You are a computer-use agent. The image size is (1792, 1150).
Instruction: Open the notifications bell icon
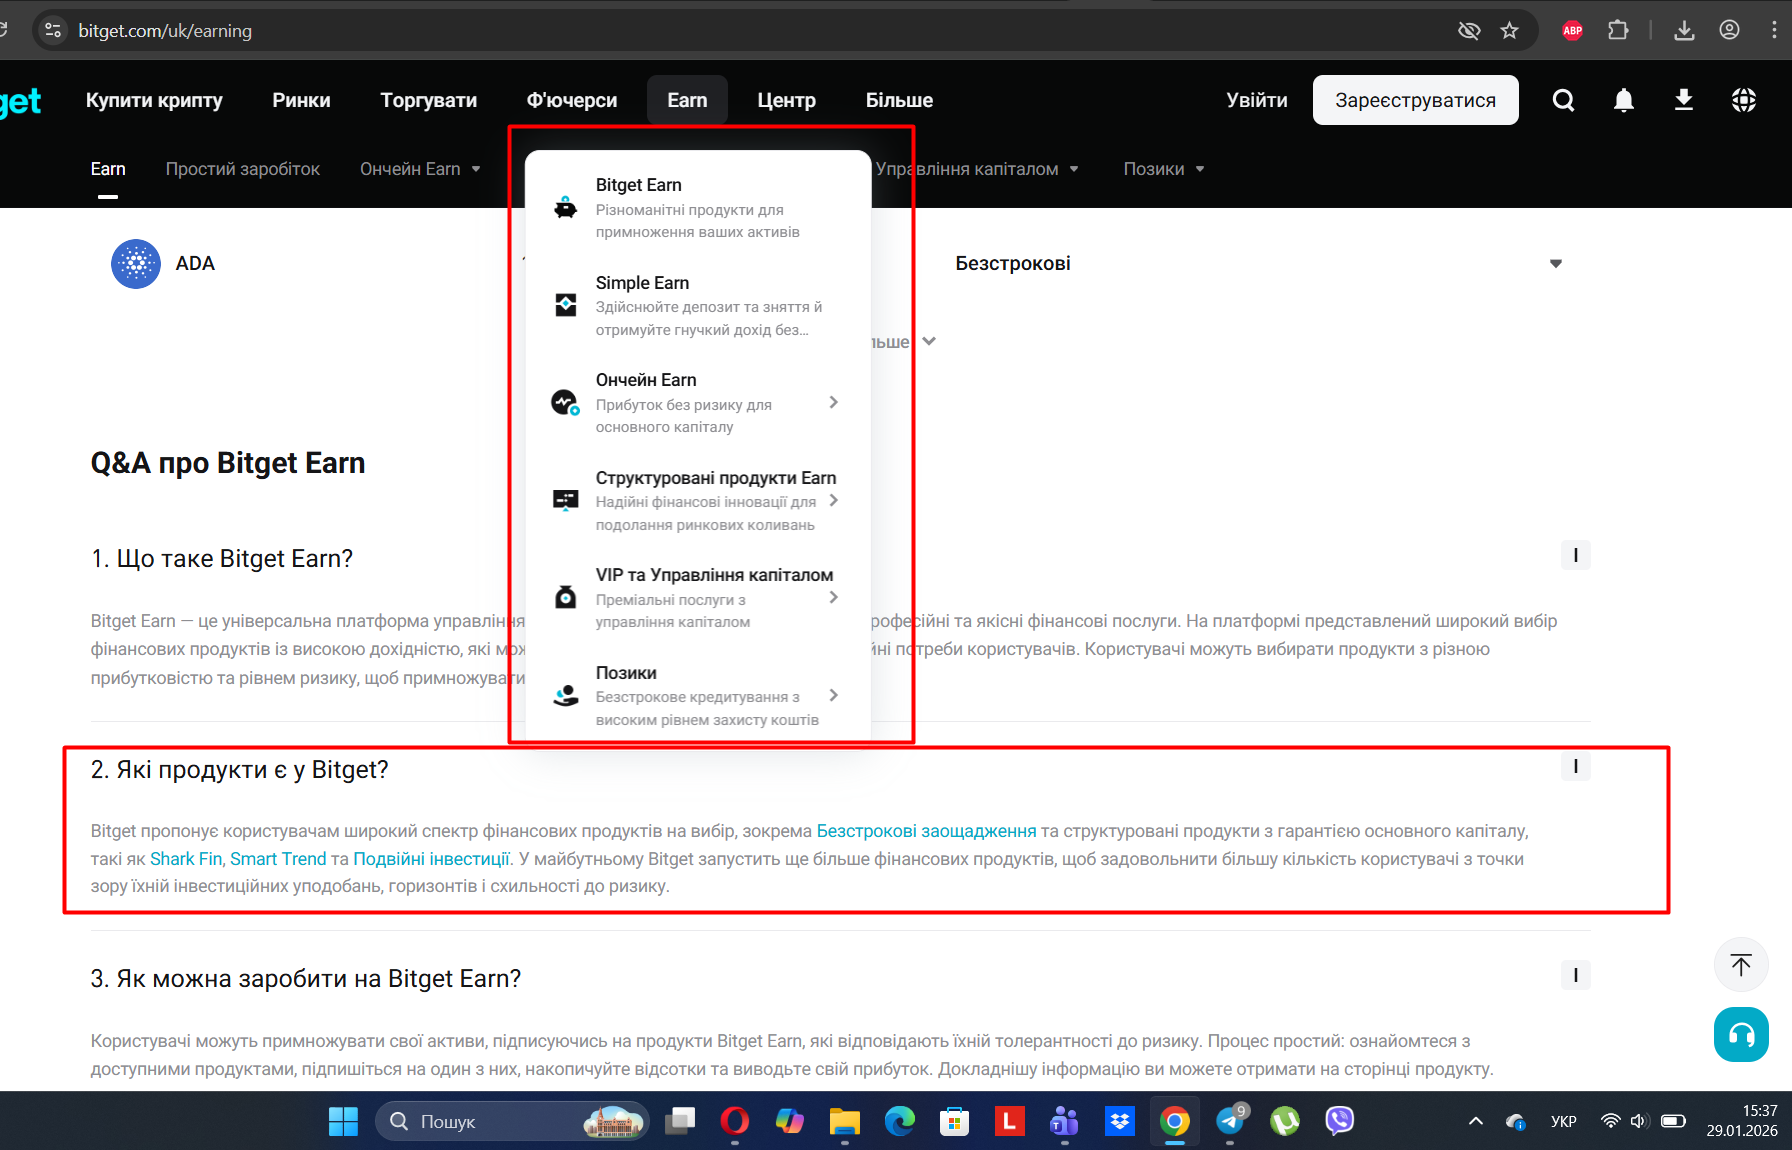tap(1624, 100)
